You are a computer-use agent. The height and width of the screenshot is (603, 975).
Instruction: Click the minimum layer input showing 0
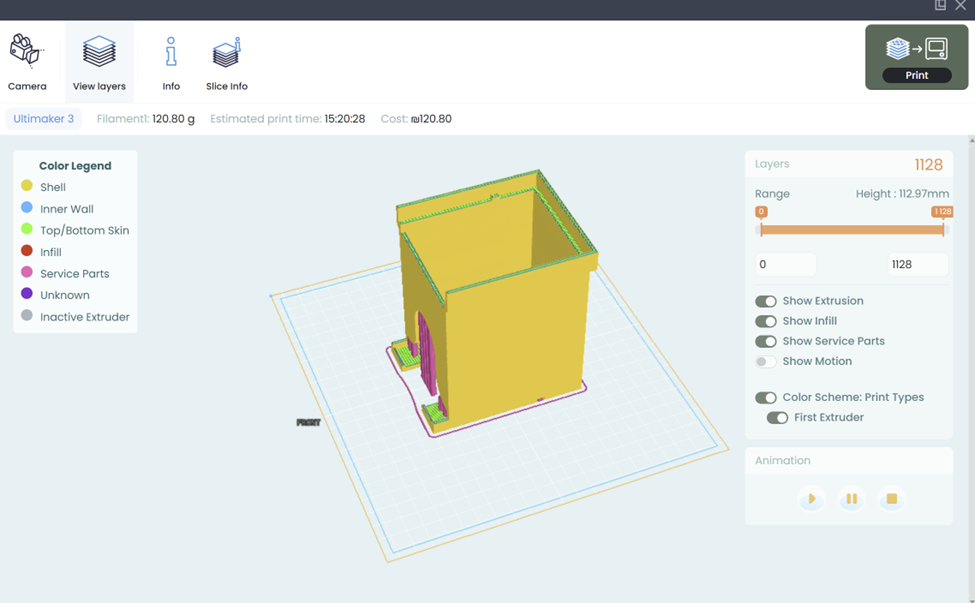785,264
